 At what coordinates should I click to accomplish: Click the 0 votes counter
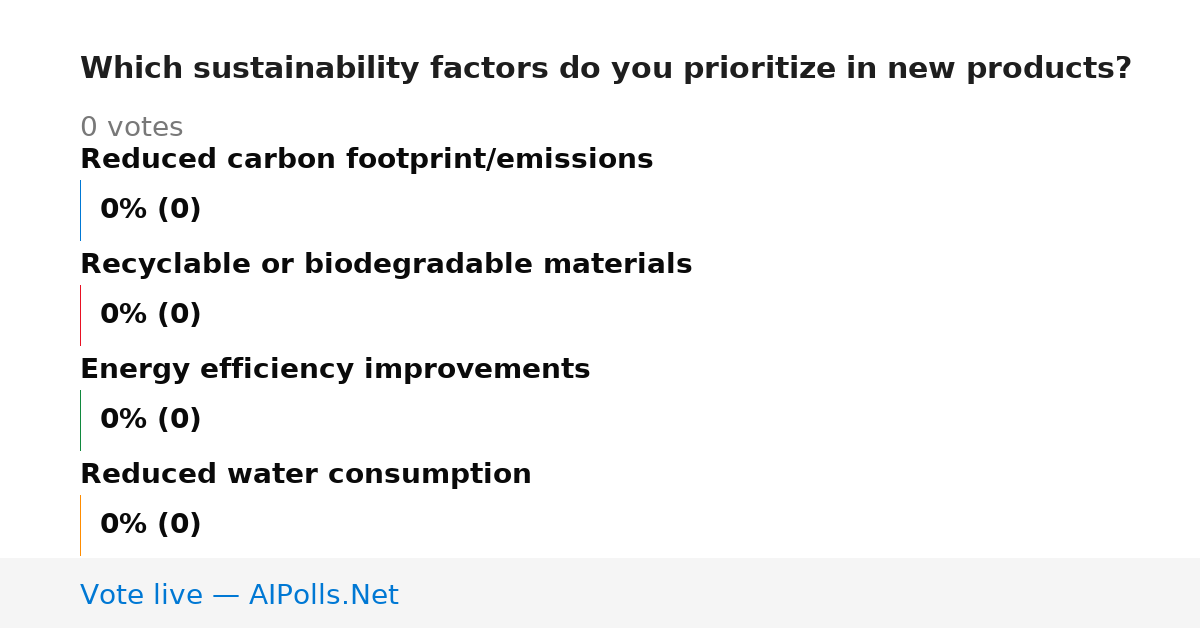(131, 128)
